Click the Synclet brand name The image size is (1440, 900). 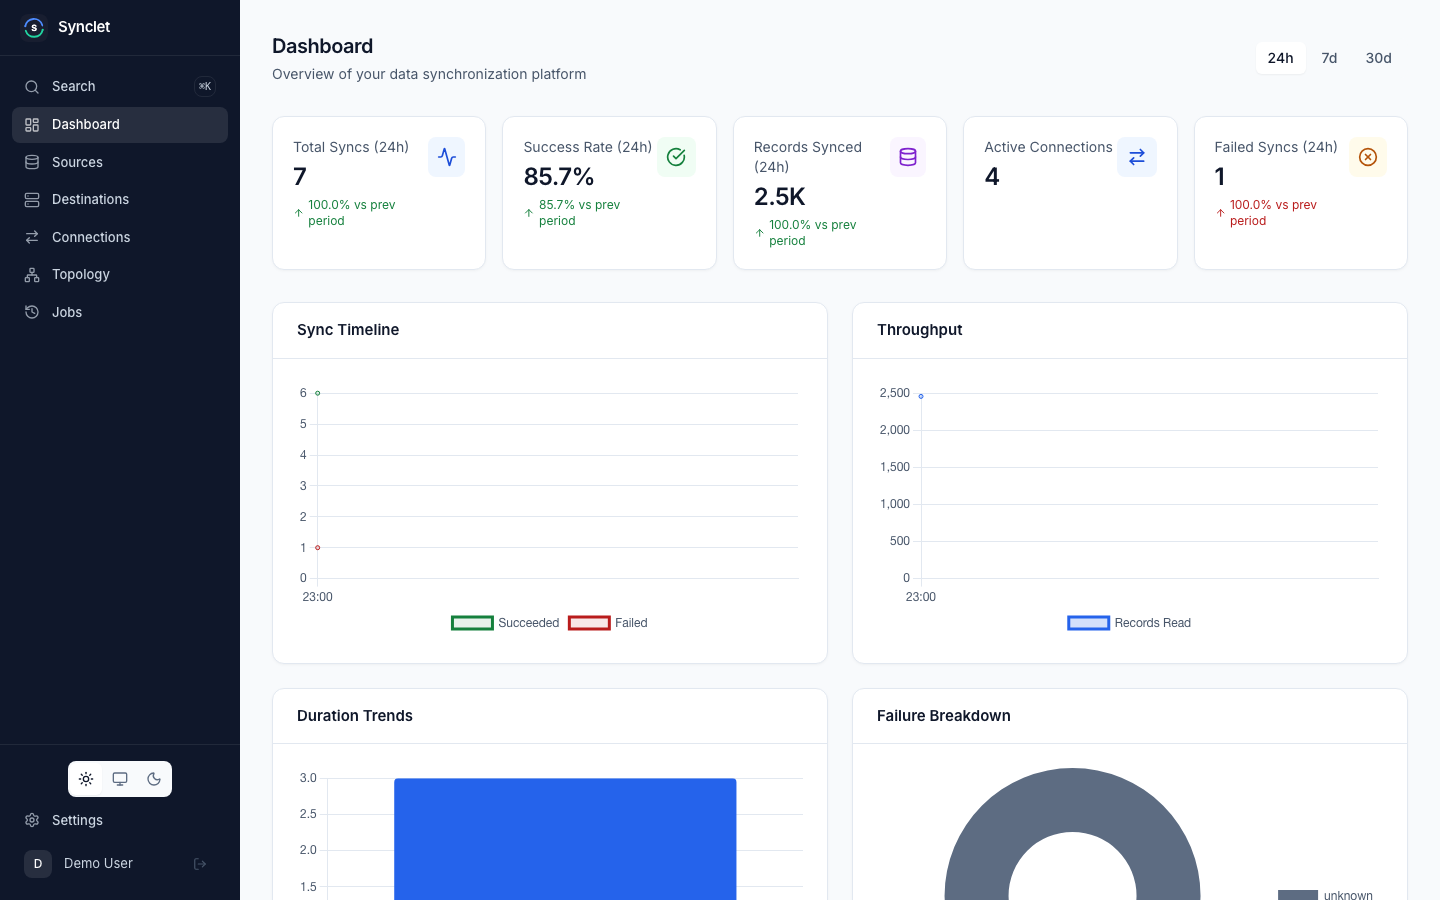tap(84, 27)
